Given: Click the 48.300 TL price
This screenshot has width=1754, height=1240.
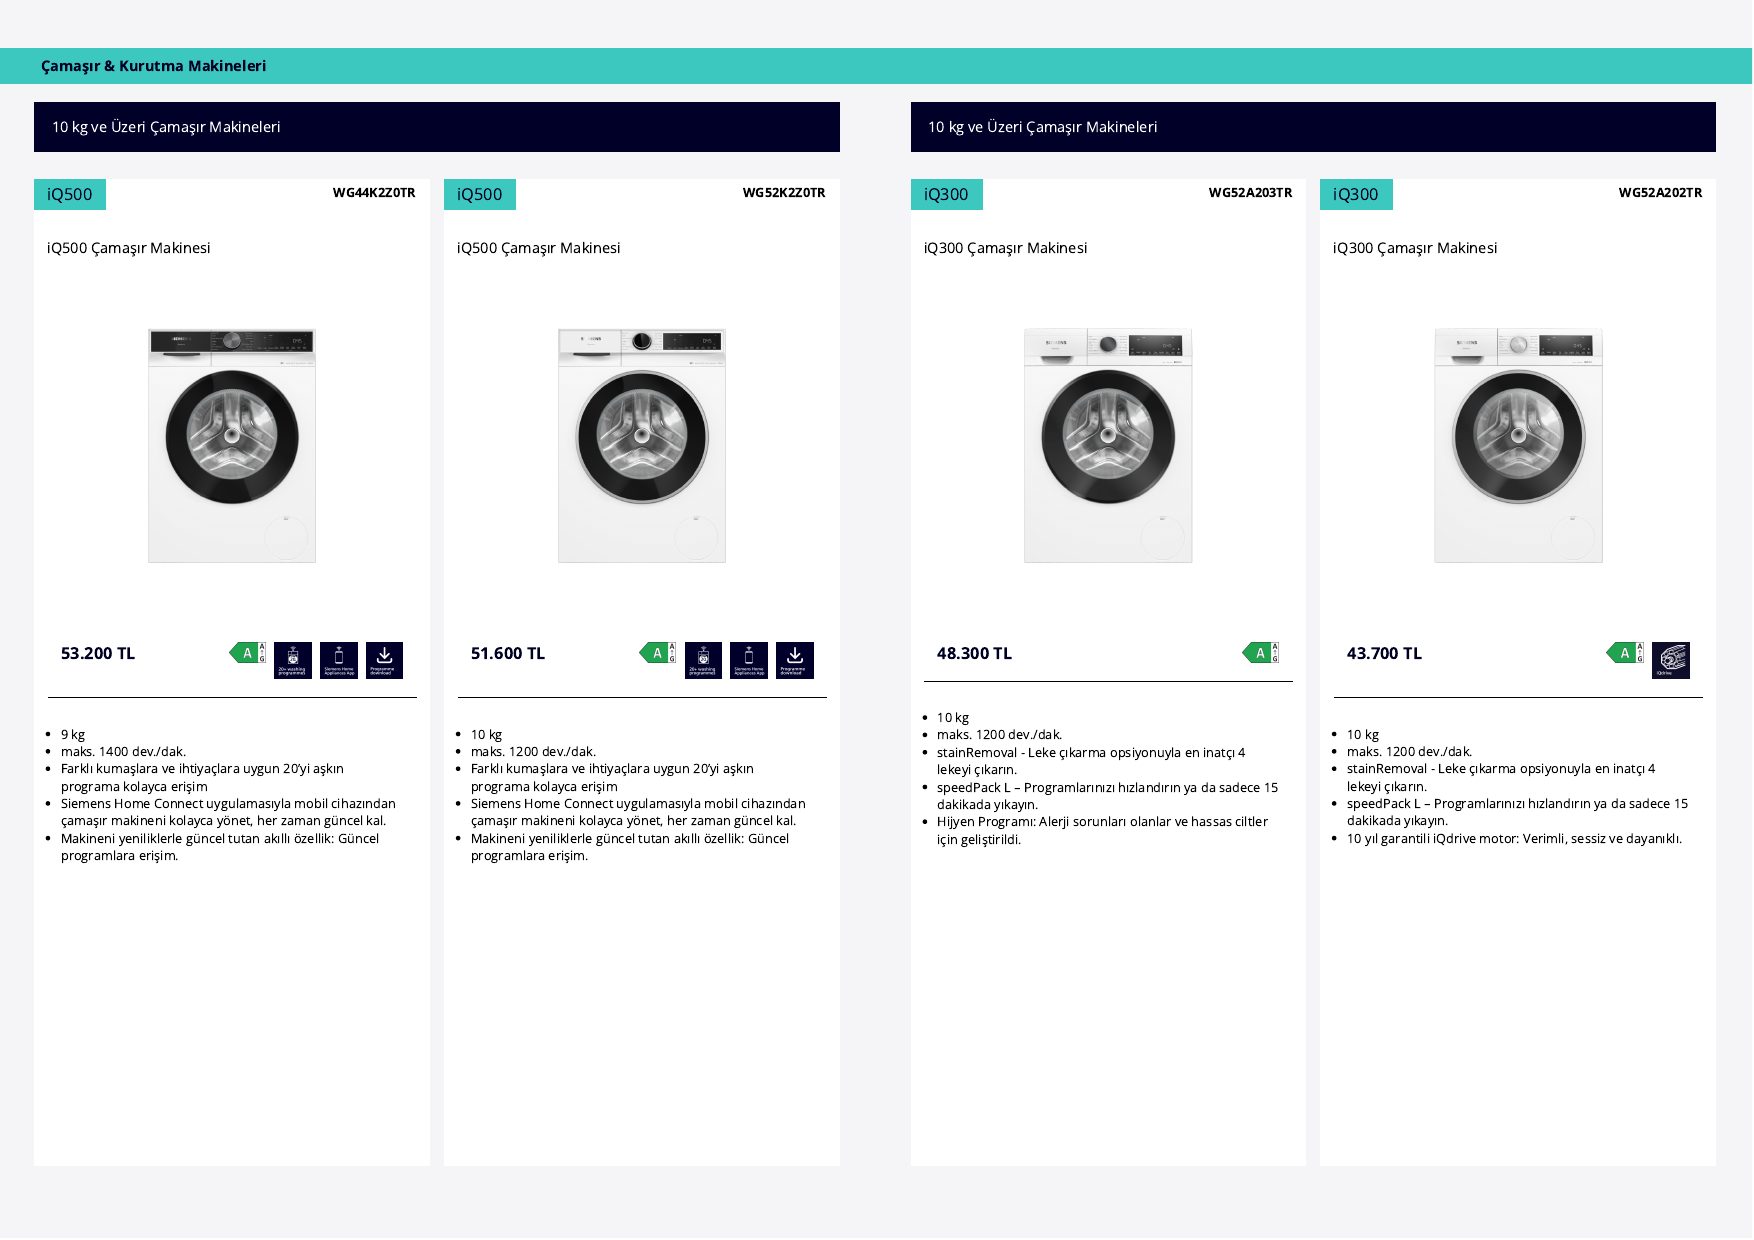Looking at the screenshot, I should (x=974, y=654).
